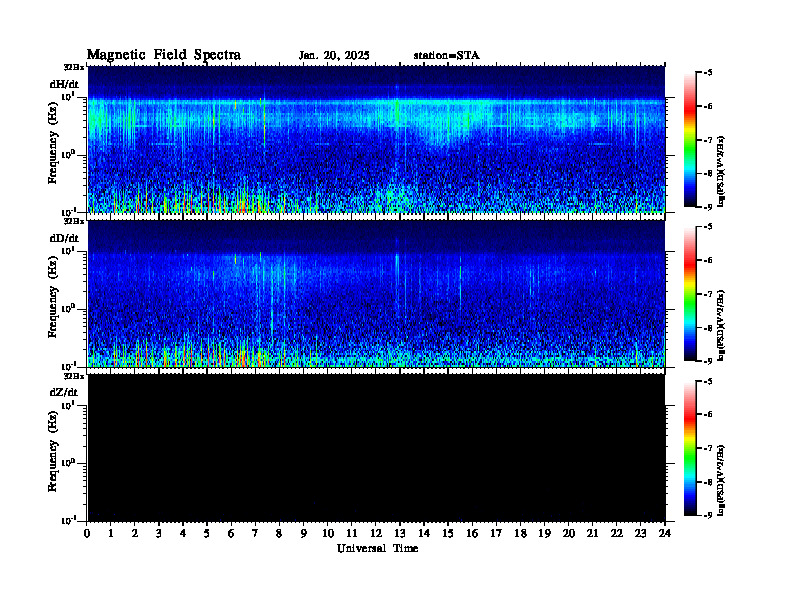The height and width of the screenshot is (612, 792).
Task: Click the 10^0 frequency tick of dD/dt panel
Action: pyautogui.click(x=68, y=308)
